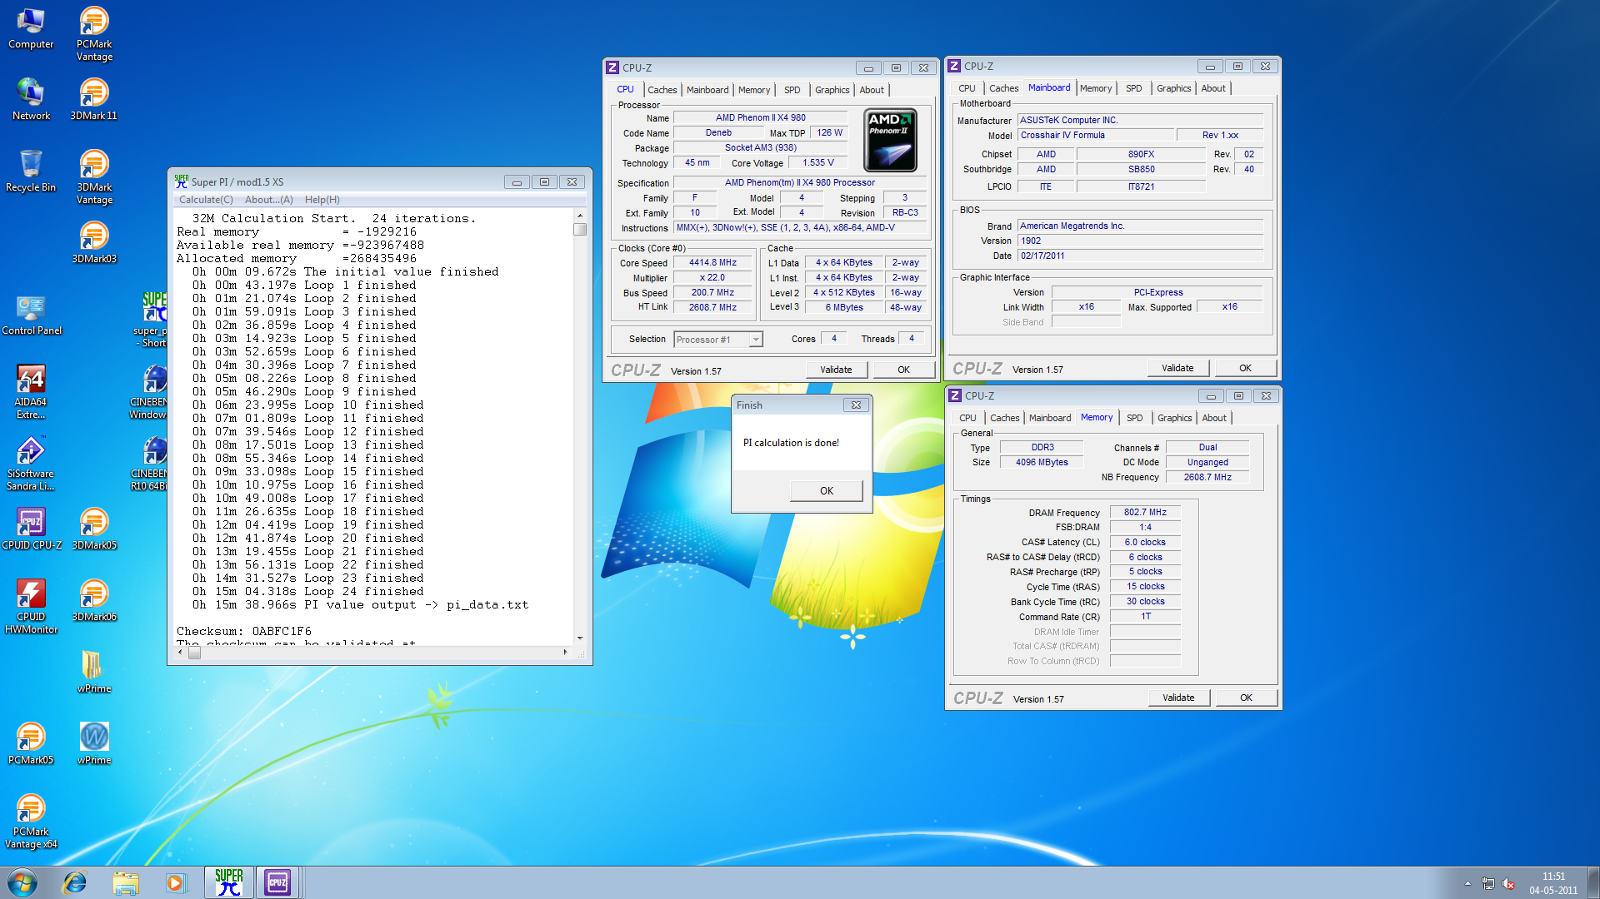Viewport: 1600px width, 899px height.
Task: Open CINEBENCH Windows shortcut
Action: point(149,392)
